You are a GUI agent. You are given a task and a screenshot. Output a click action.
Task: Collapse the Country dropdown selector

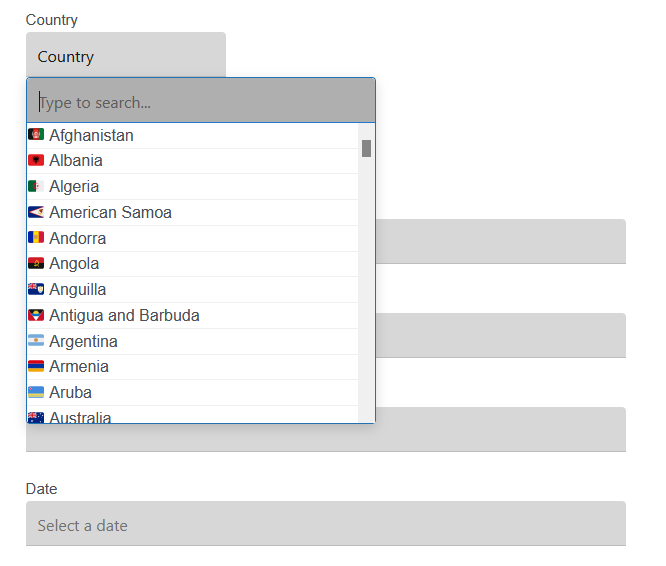tap(126, 56)
